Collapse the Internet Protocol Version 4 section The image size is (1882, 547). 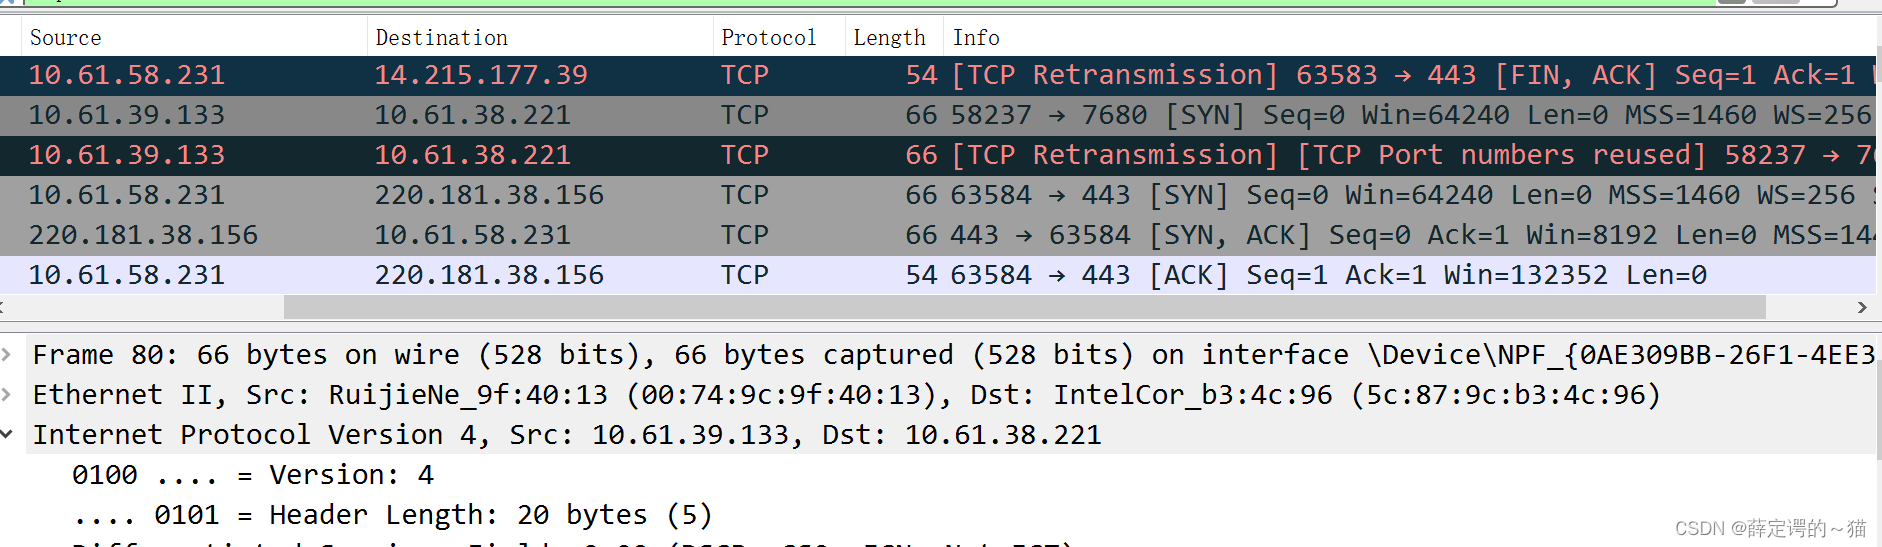pyautogui.click(x=7, y=435)
